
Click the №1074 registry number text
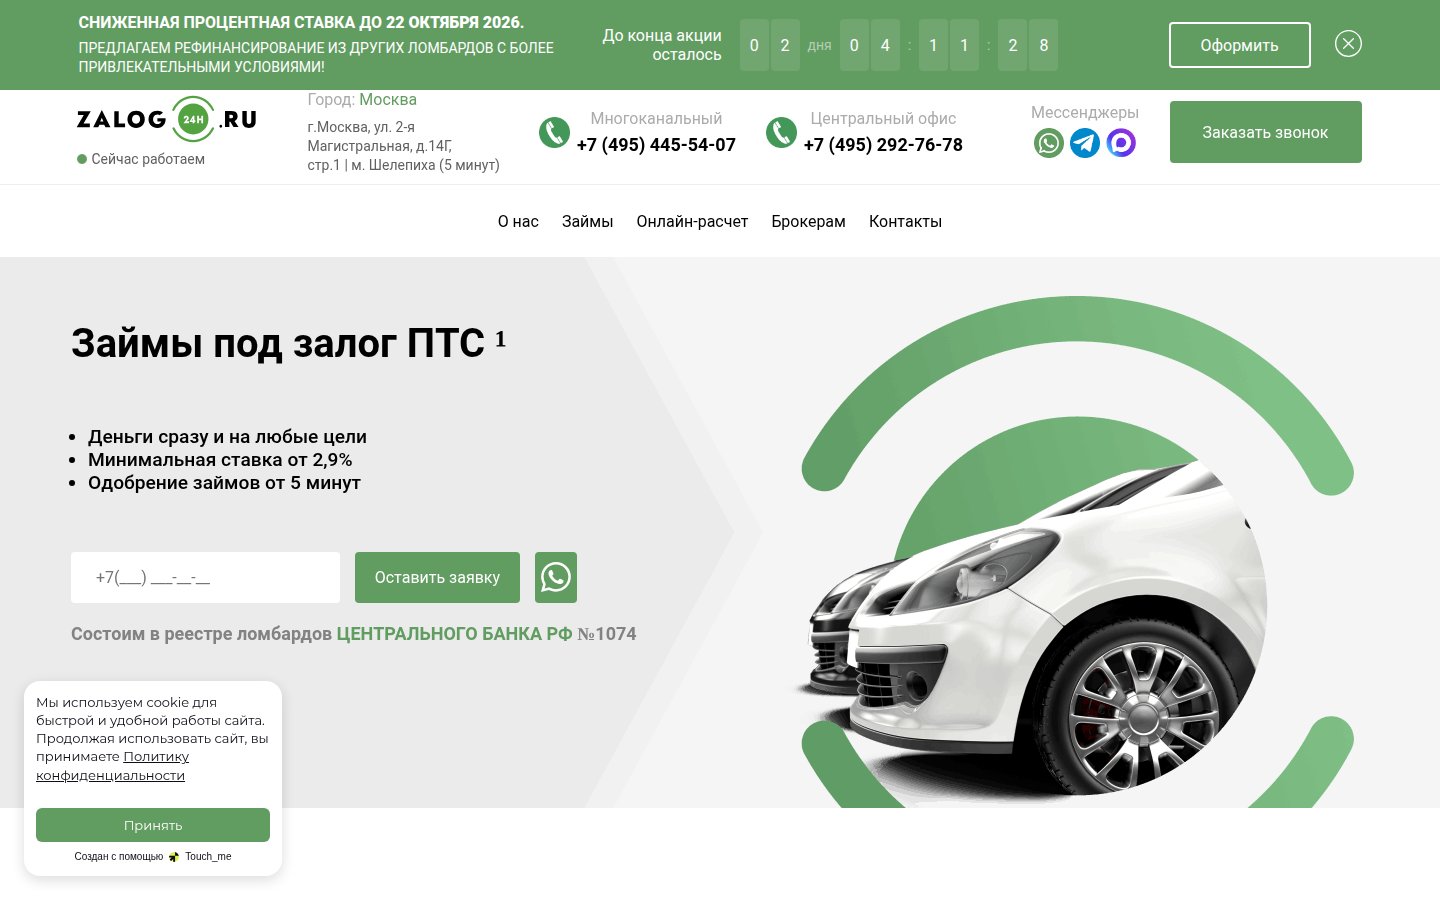click(607, 634)
